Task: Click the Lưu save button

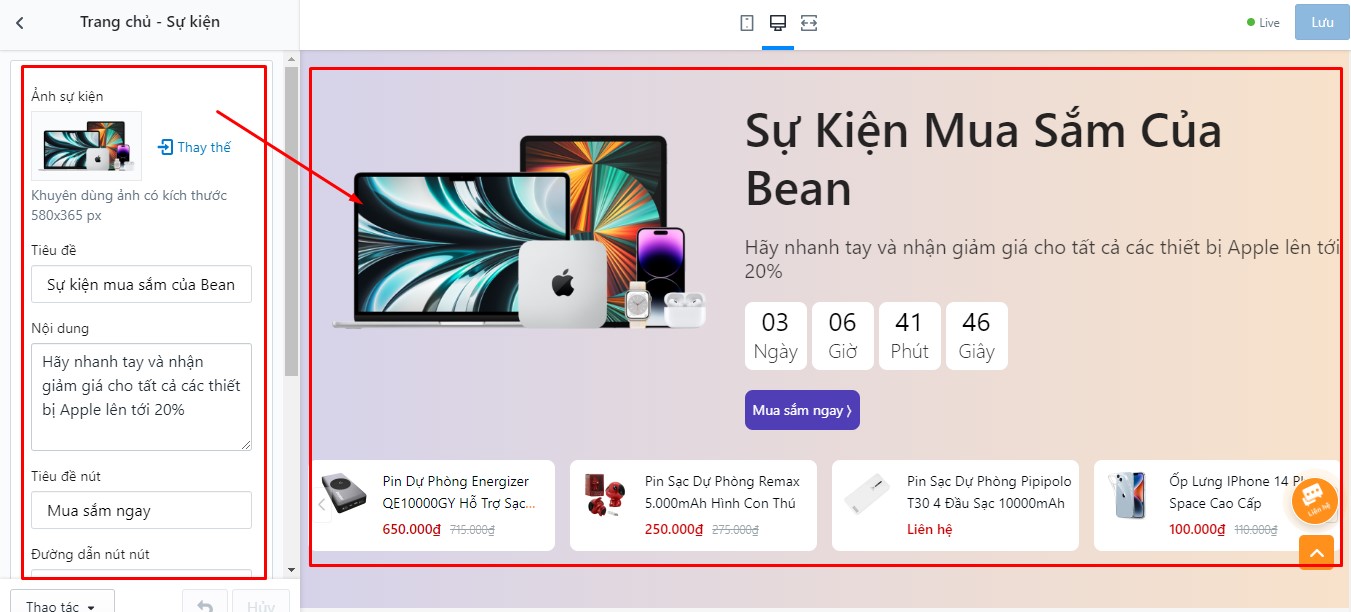Action: (x=1322, y=22)
